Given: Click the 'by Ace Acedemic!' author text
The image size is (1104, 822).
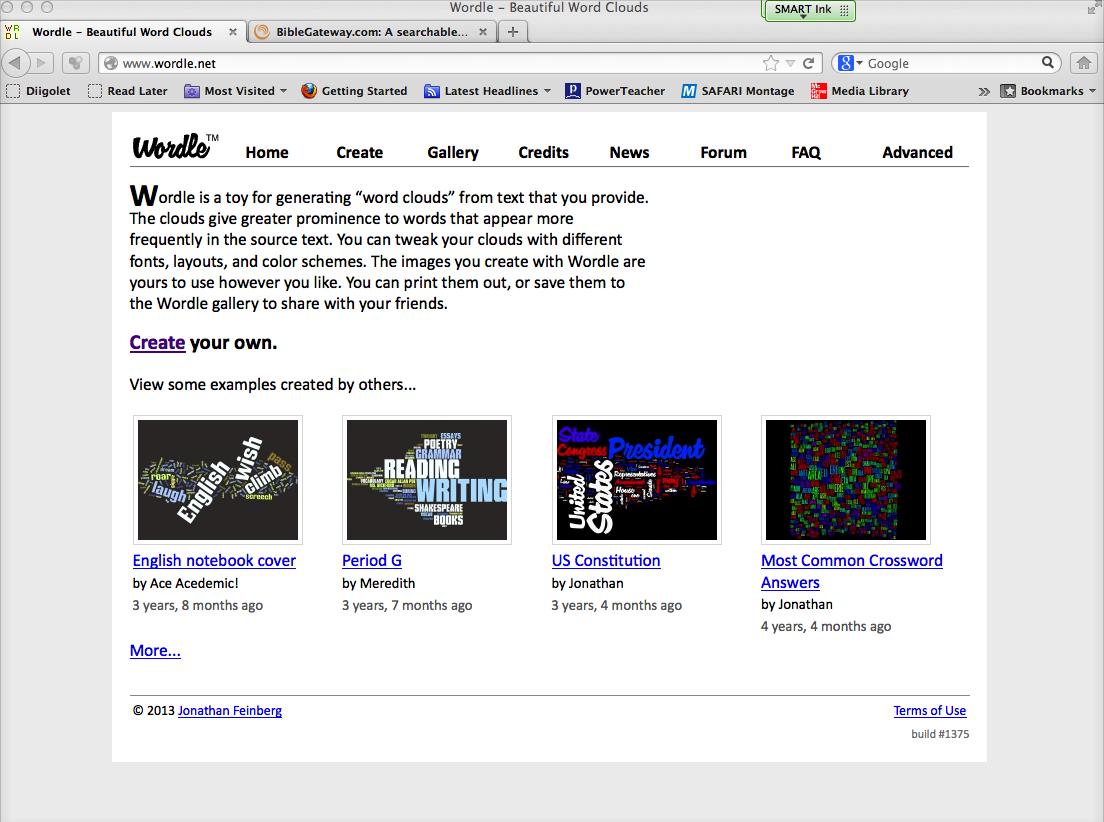Looking at the screenshot, I should pos(185,583).
